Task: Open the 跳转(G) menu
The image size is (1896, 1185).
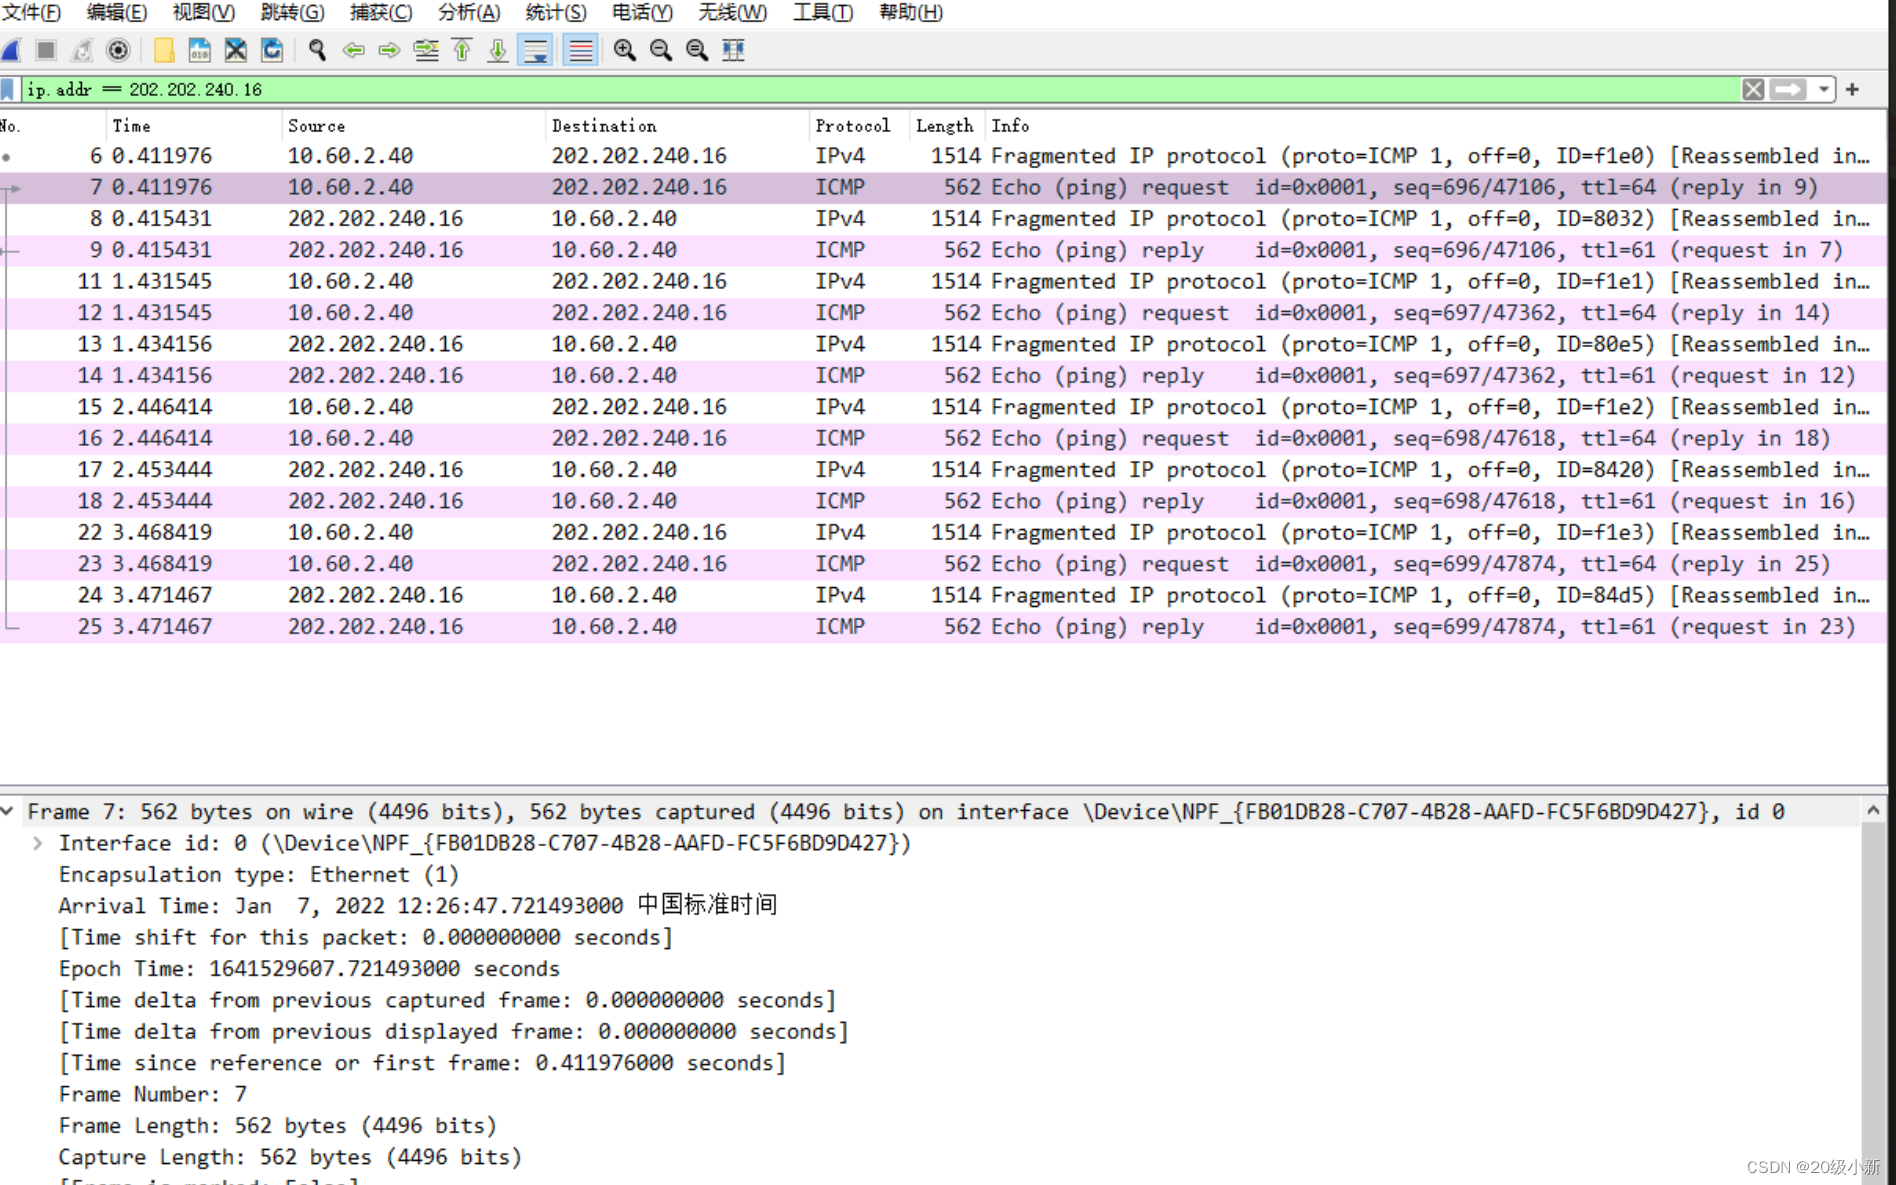Action: click(x=292, y=12)
